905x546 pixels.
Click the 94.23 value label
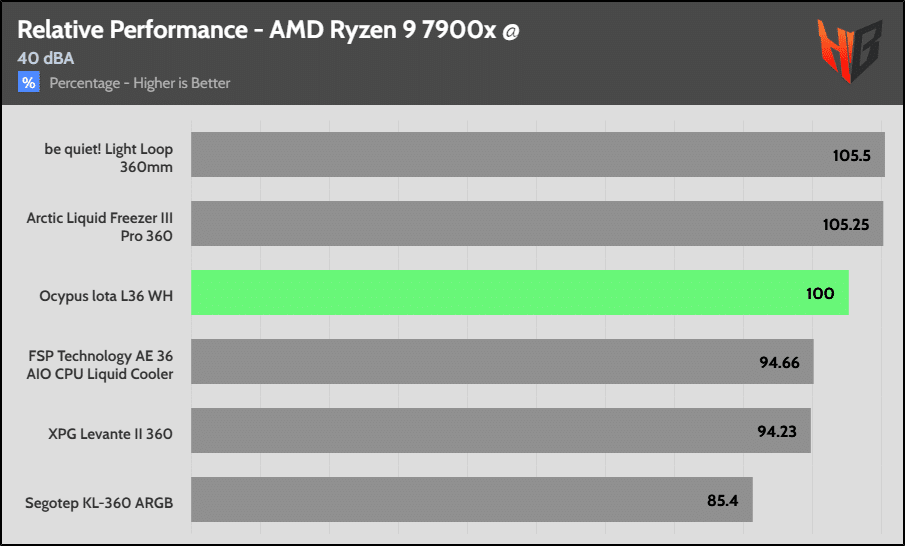(x=777, y=431)
